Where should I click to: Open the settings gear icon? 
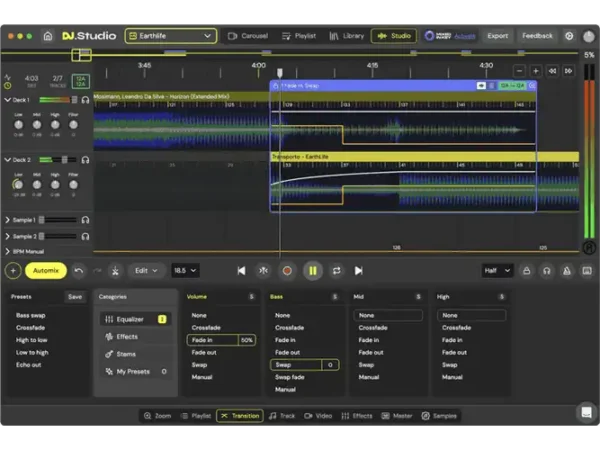tap(569, 36)
